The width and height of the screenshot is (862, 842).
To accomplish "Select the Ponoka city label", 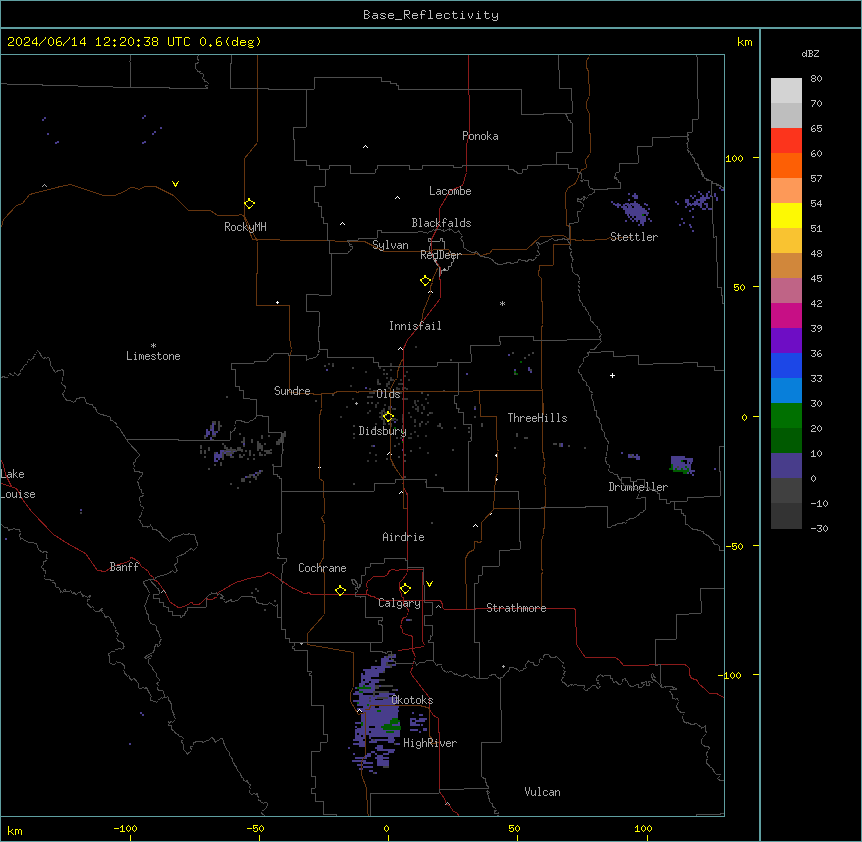I will click(480, 136).
